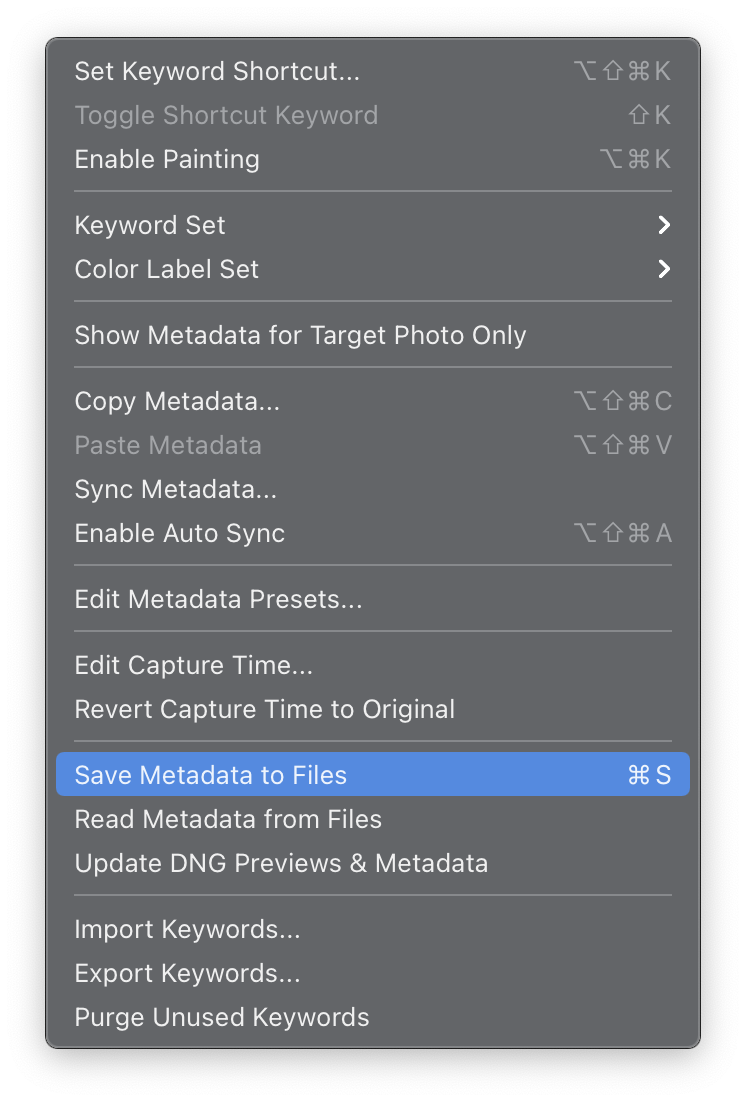Click Update DNG Previews & Metadata

(281, 863)
